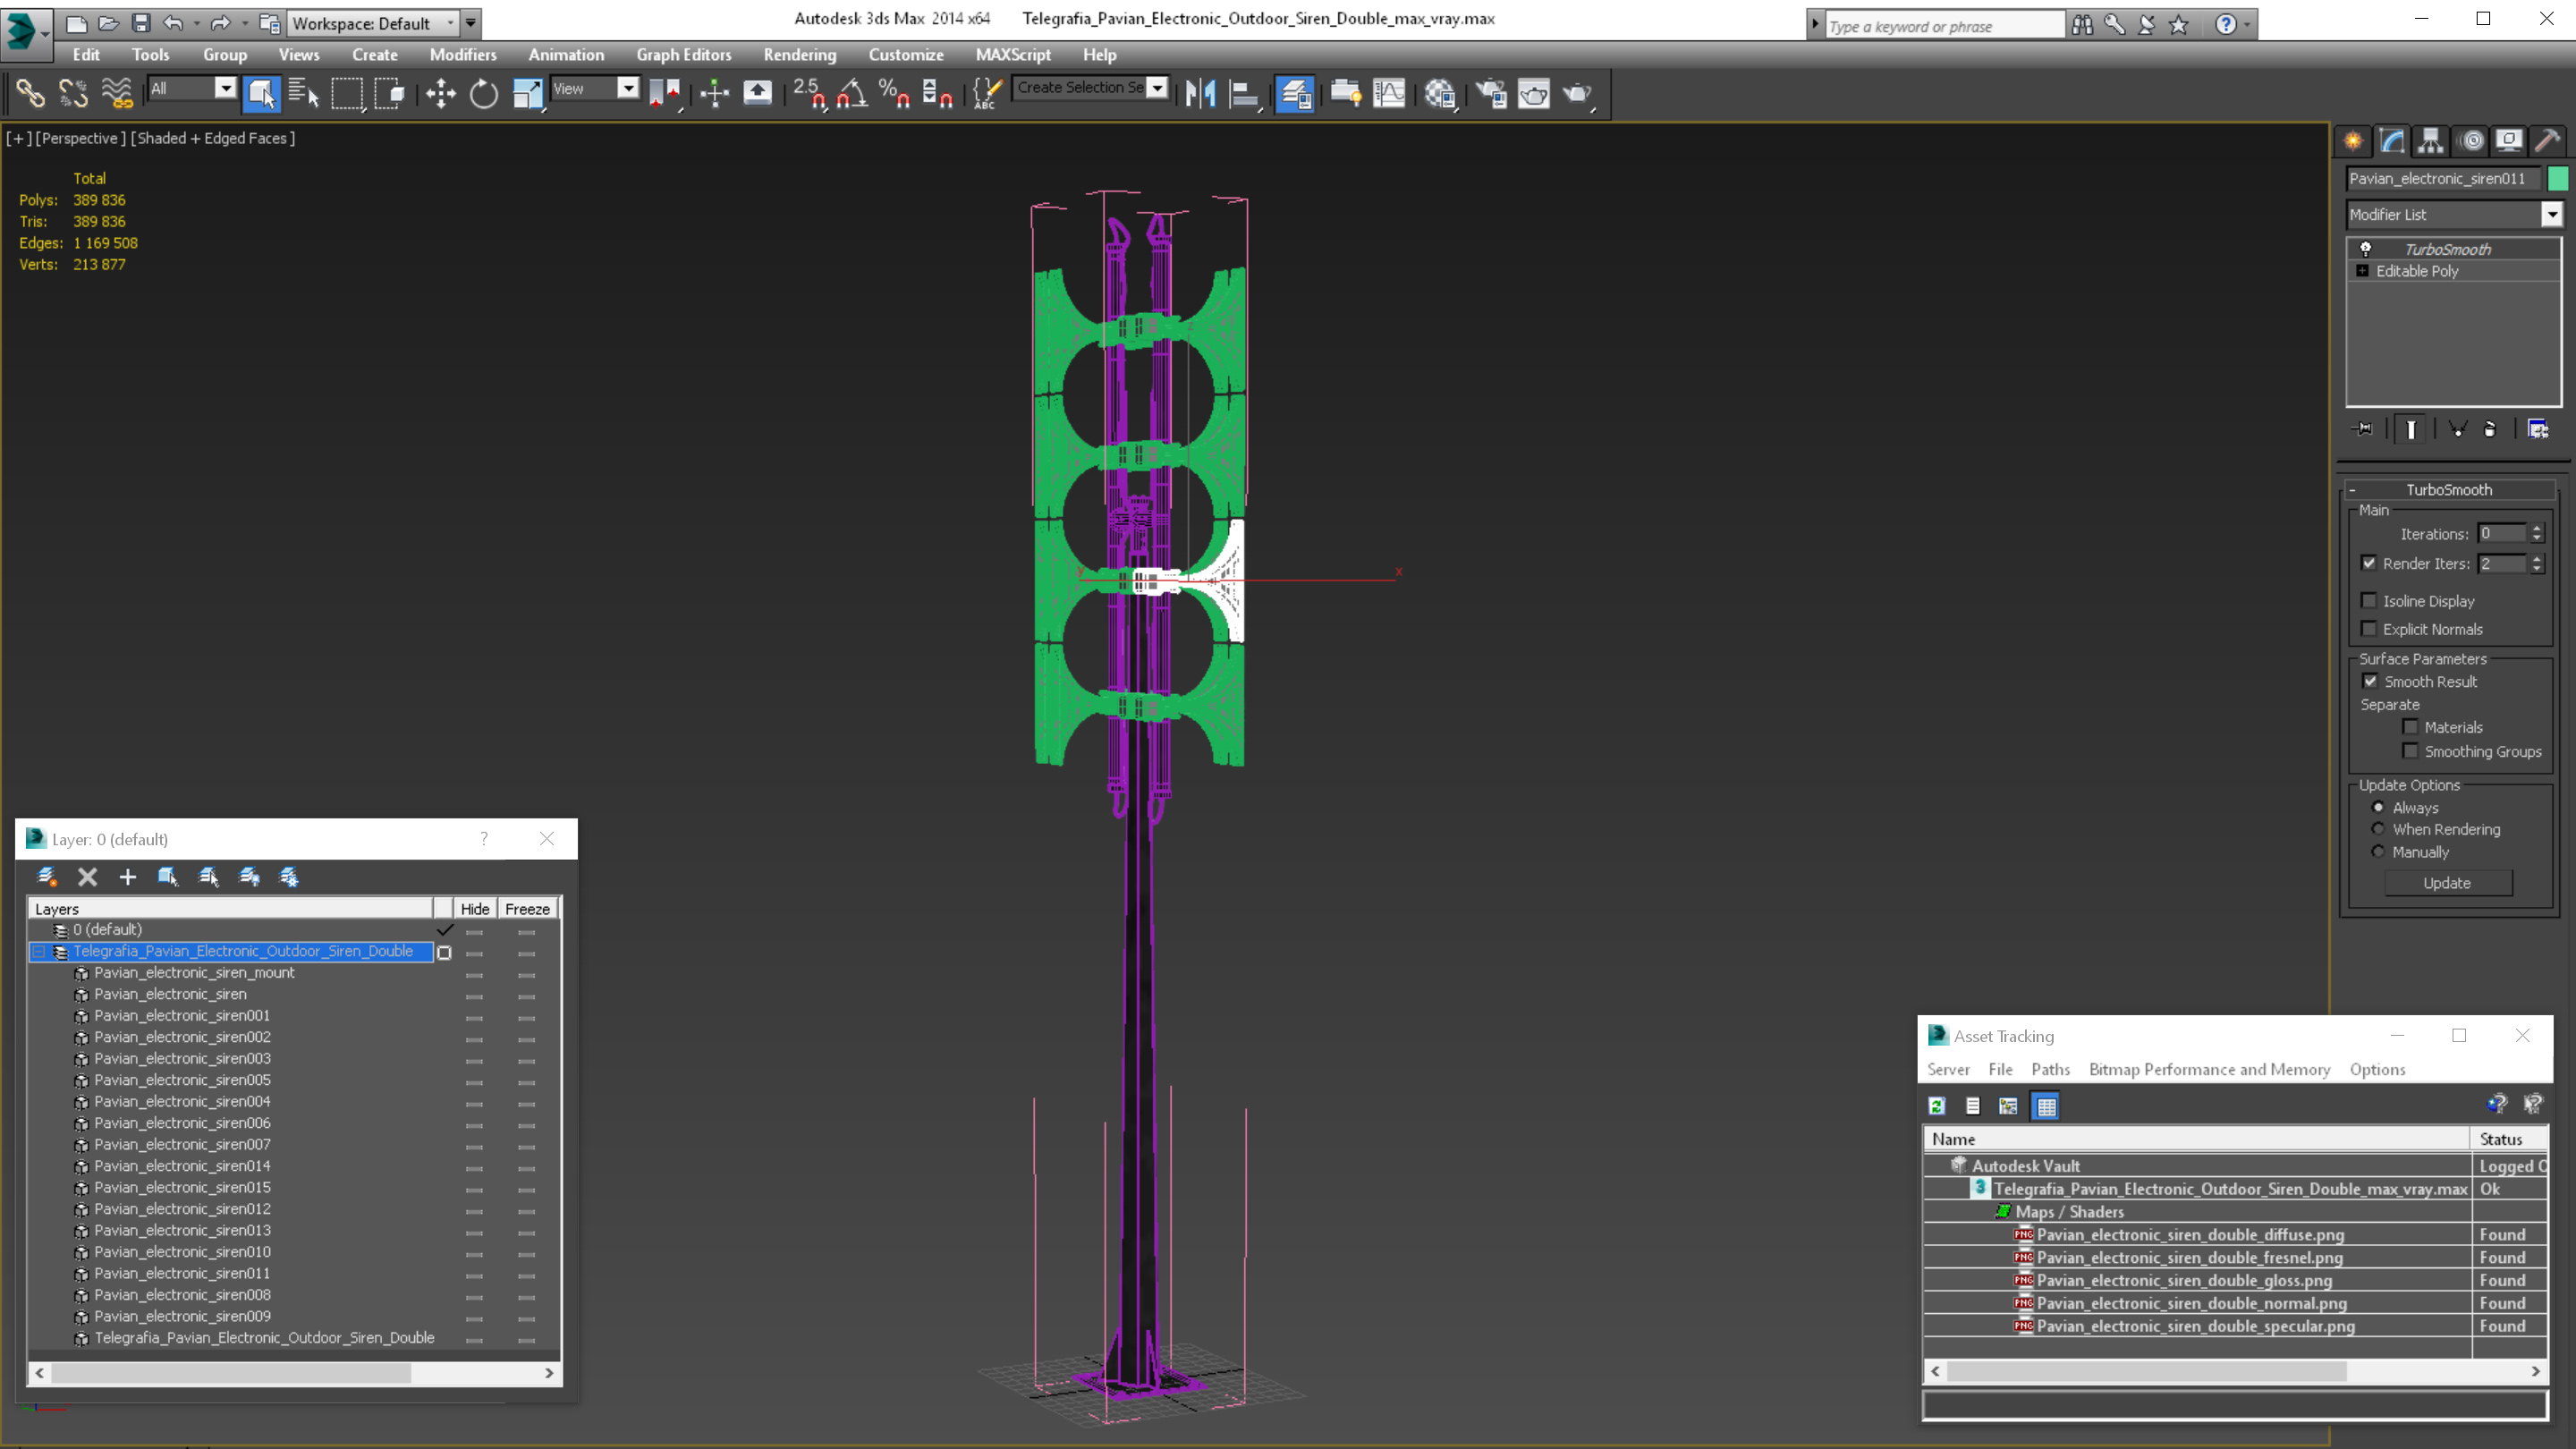Activate the Select and Rotate tool
This screenshot has height=1449, width=2576.
click(x=484, y=93)
